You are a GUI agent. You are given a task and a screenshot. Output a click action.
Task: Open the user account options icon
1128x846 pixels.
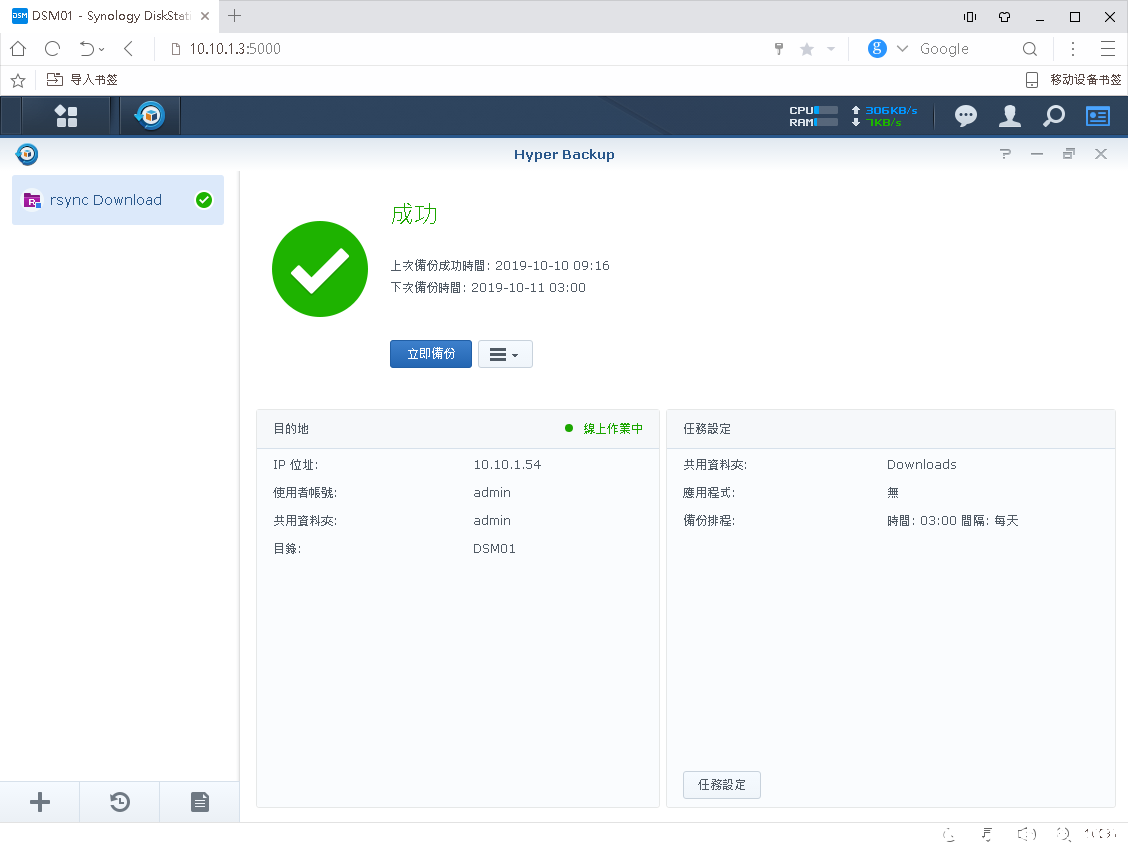[x=1010, y=116]
